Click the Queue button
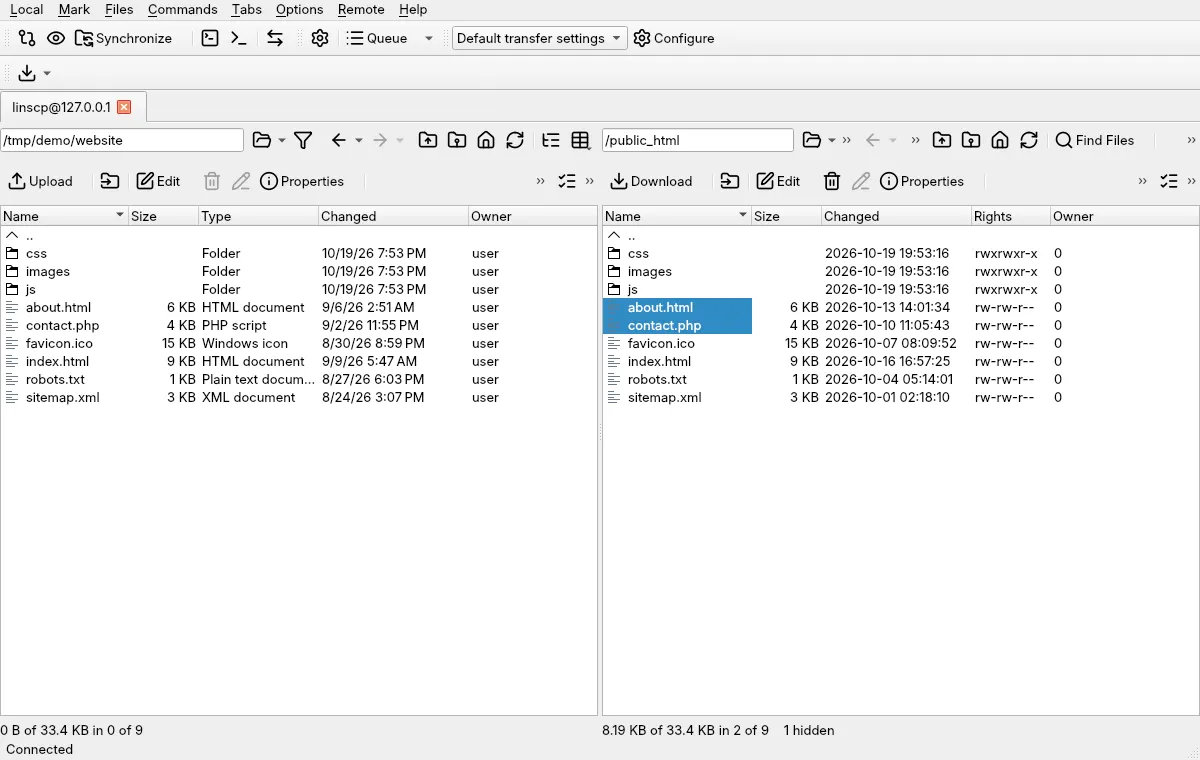Viewport: 1200px width, 760px height. coord(376,38)
